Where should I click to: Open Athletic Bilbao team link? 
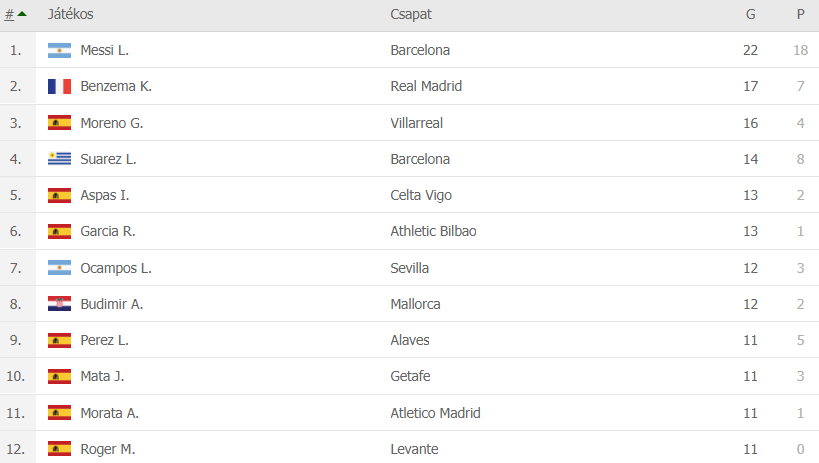433,231
